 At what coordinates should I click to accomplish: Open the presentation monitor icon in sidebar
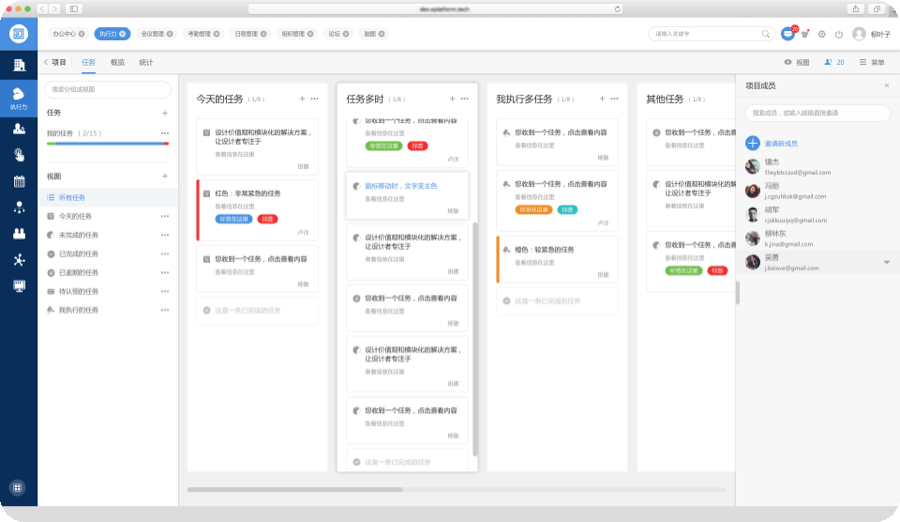click(19, 286)
